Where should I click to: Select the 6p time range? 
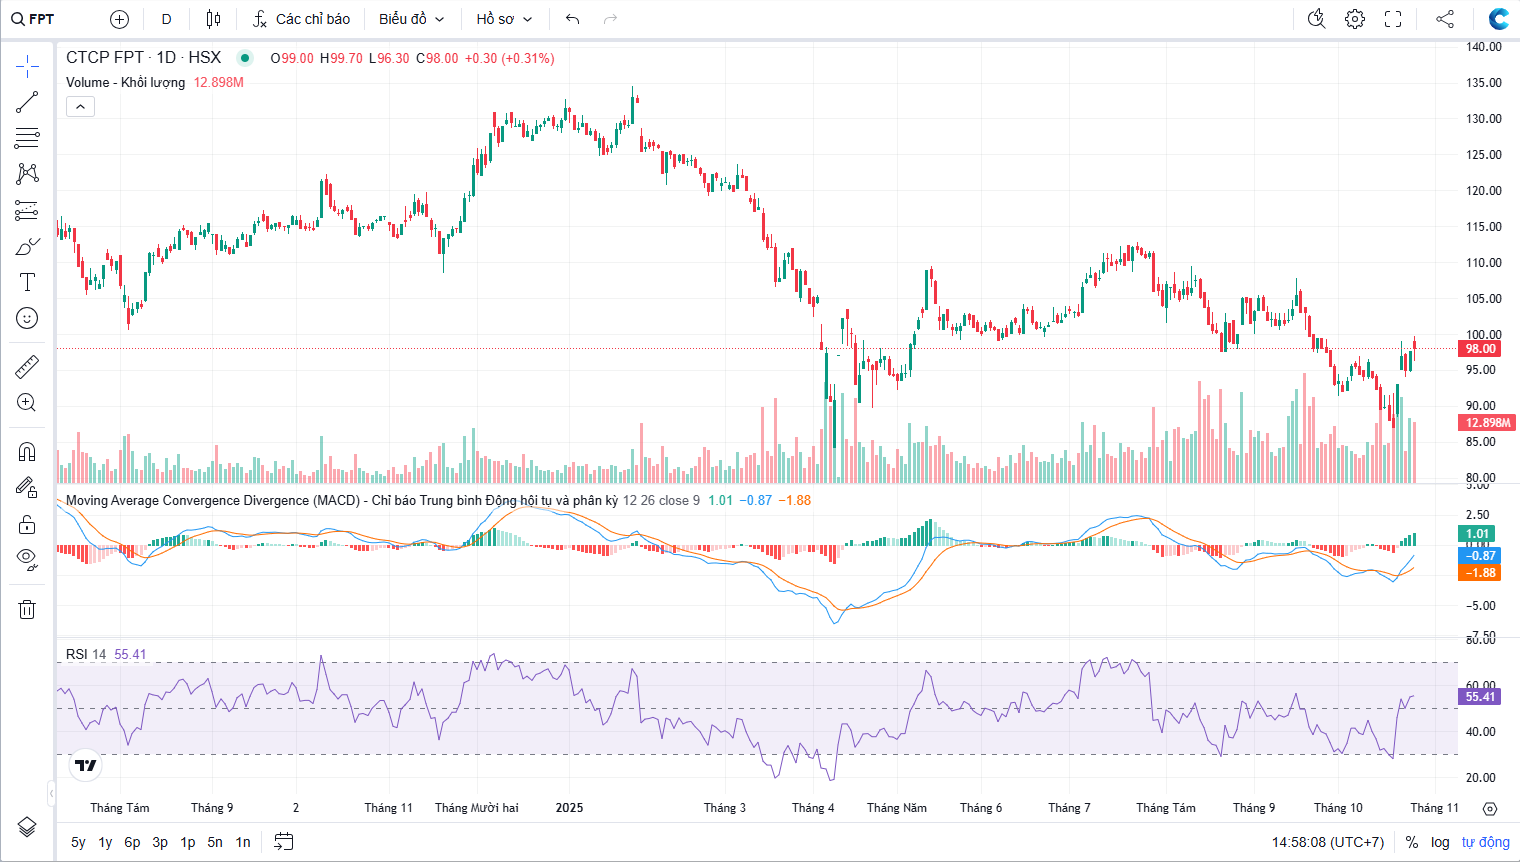point(132,842)
